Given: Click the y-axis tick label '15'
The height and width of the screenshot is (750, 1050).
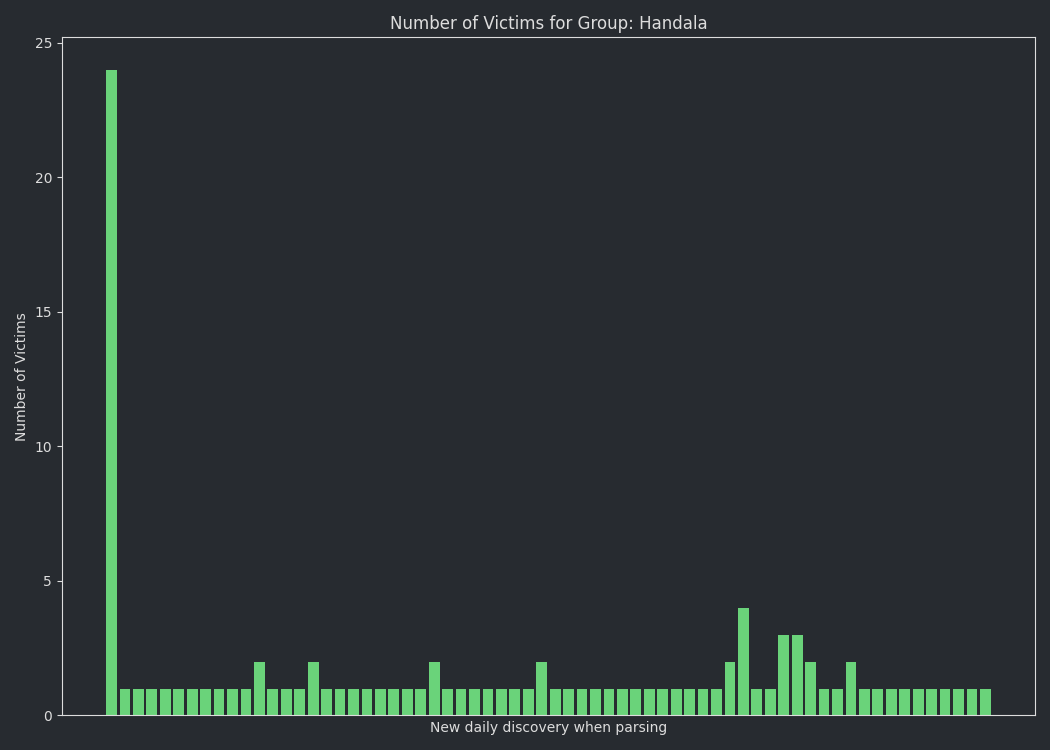Looking at the screenshot, I should (44, 313).
